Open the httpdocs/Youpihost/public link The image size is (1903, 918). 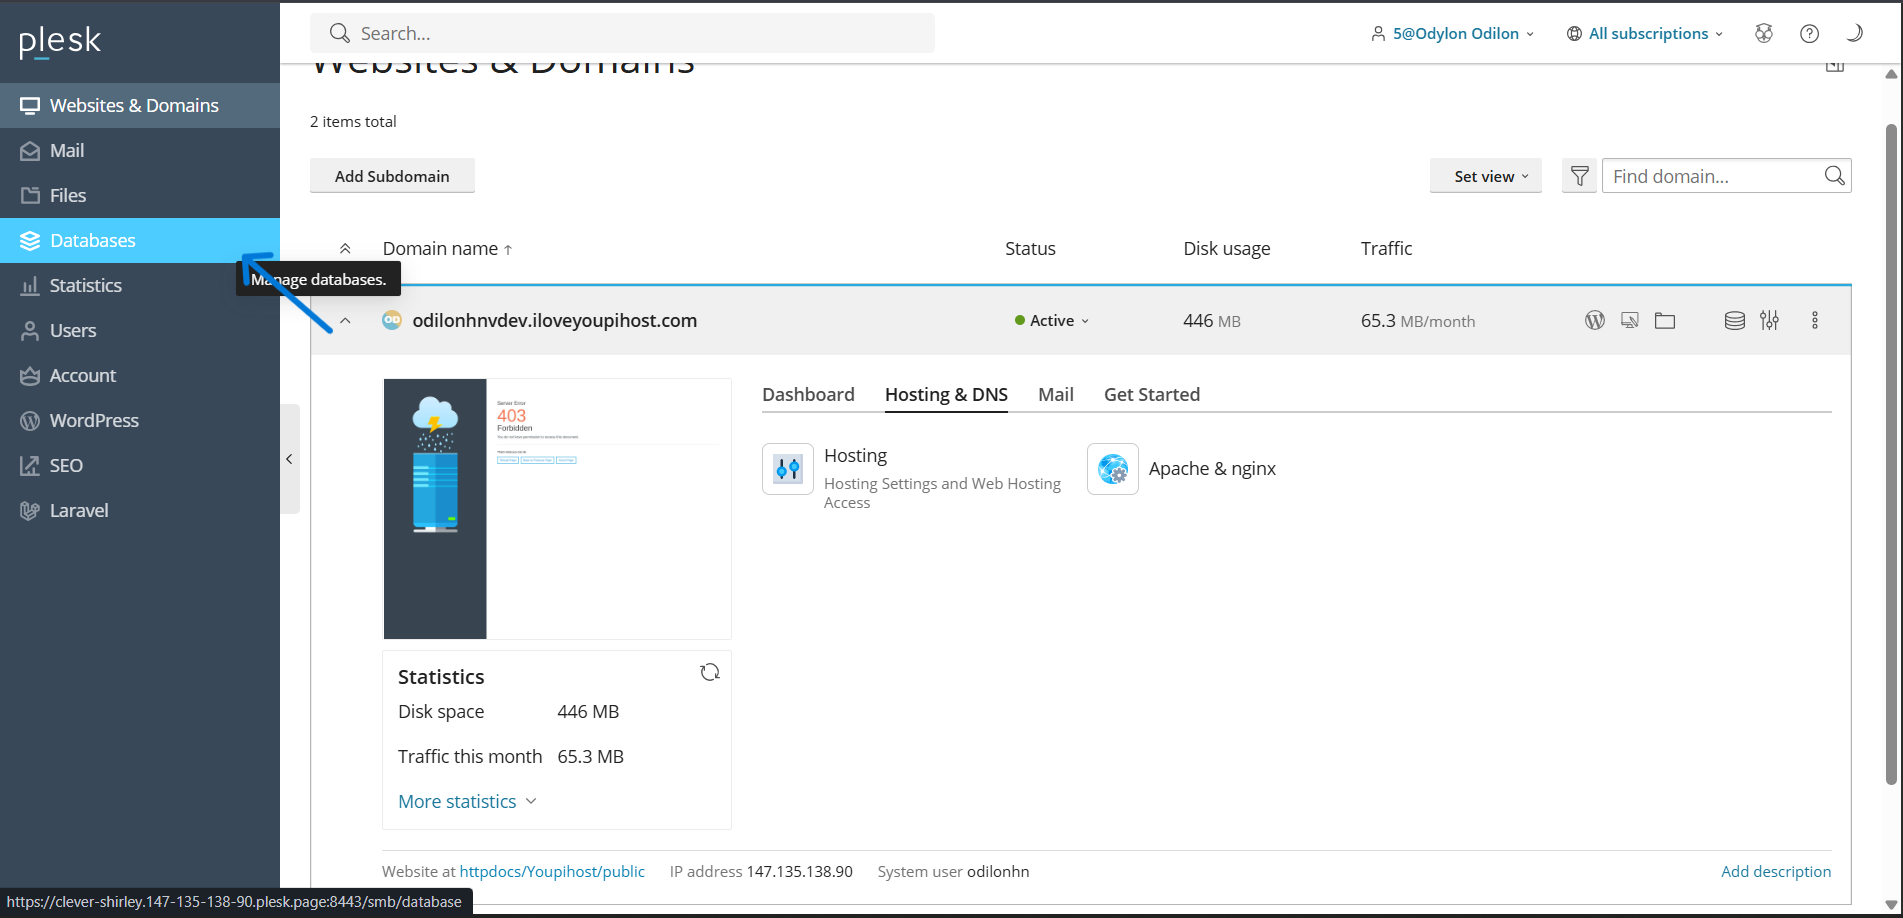pos(552,871)
